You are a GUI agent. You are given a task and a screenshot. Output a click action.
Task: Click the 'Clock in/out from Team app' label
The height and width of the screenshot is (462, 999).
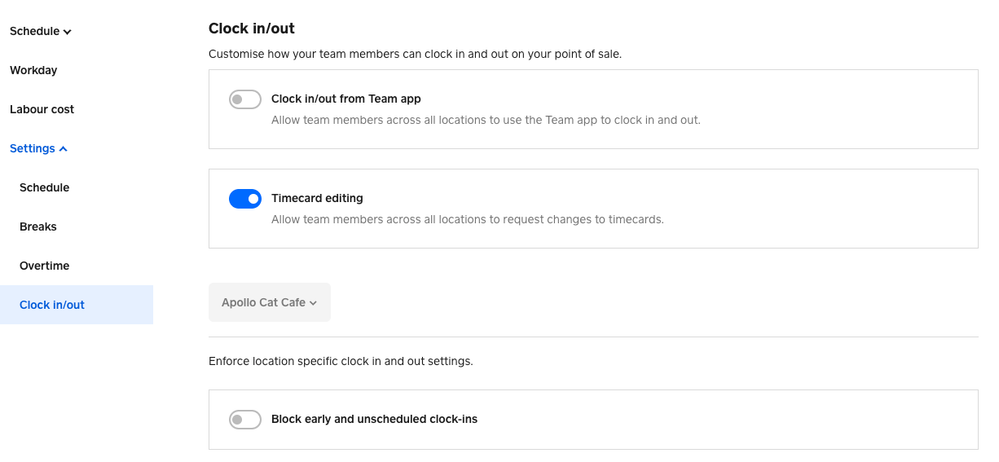tap(346, 99)
